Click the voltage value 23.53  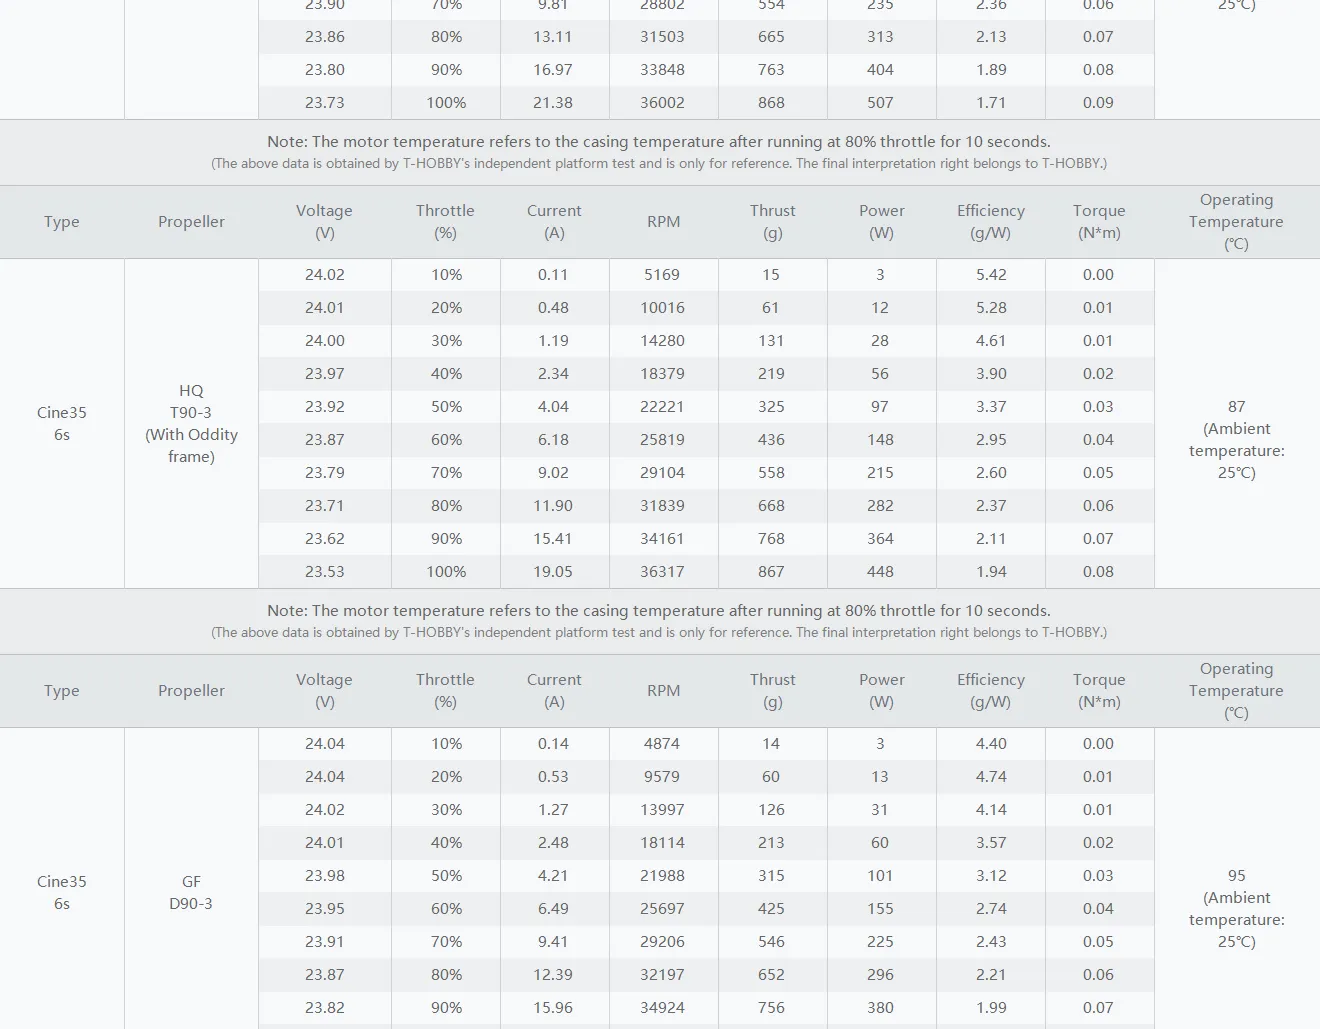(324, 572)
